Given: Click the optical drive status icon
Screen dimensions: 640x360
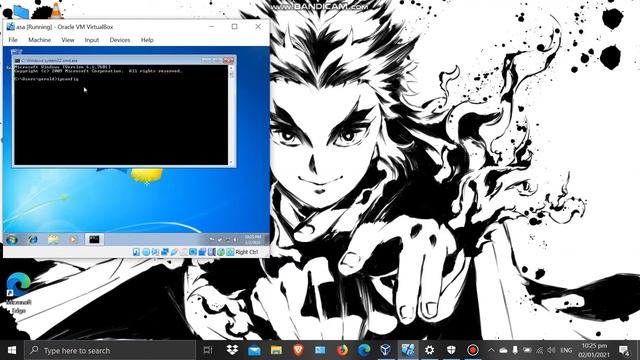Looking at the screenshot, I should point(146,252).
